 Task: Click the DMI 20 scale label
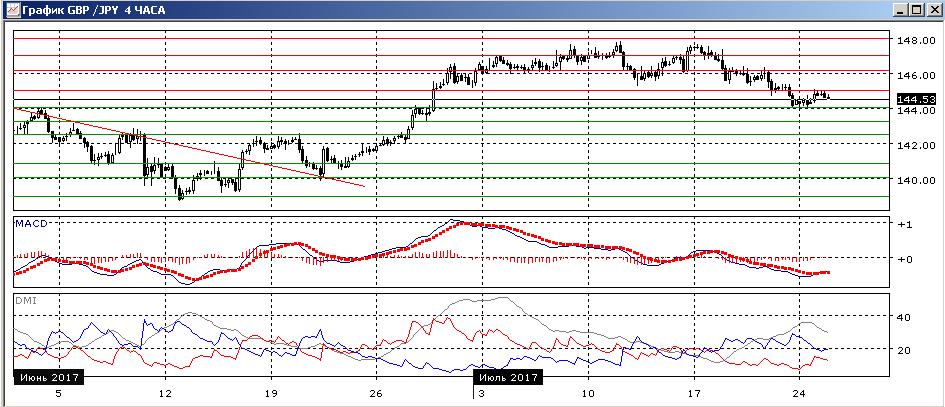905,350
